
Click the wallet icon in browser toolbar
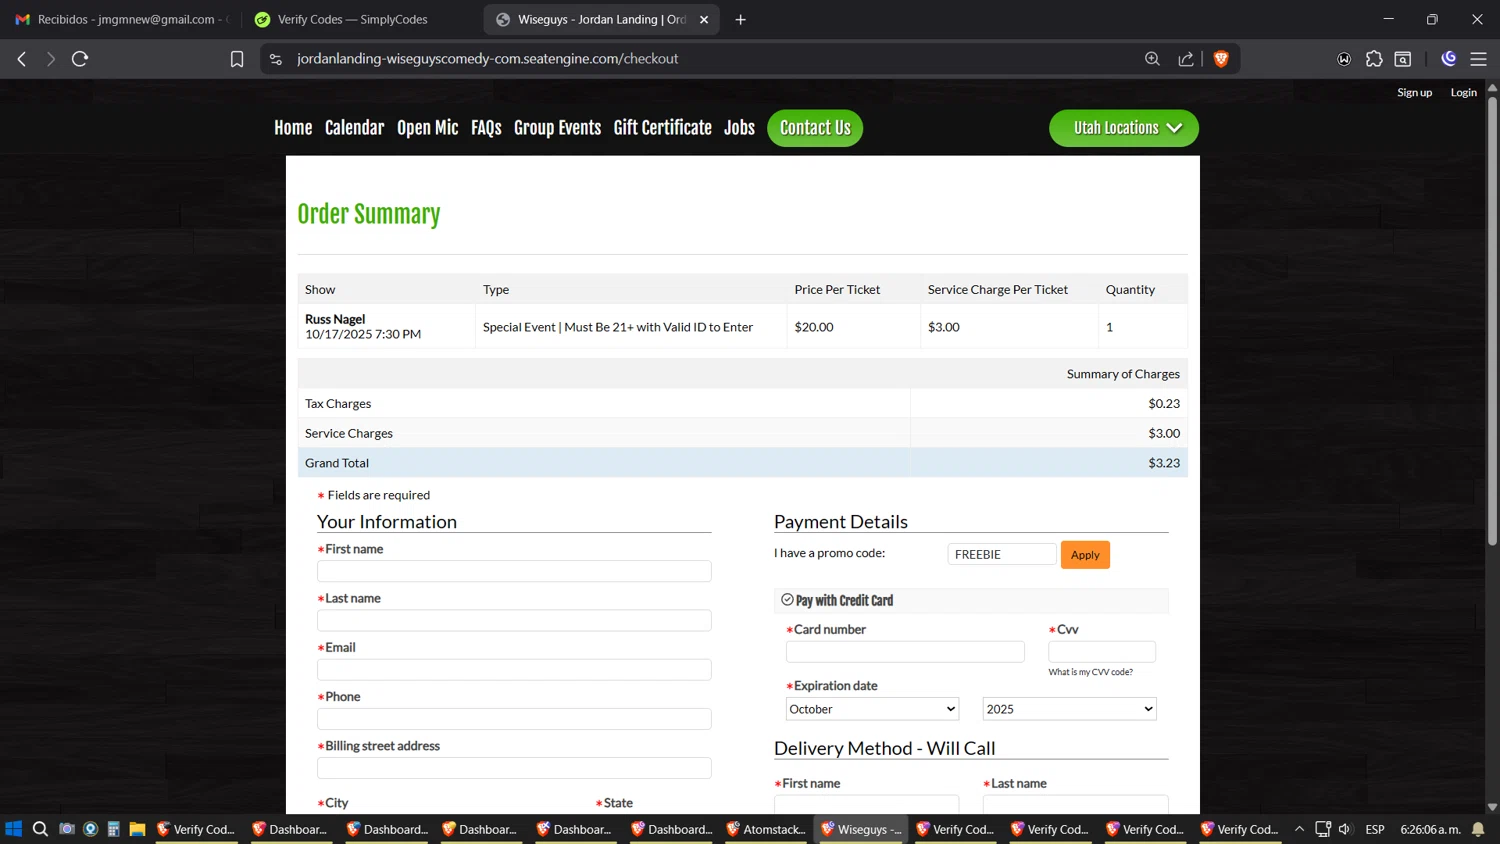point(1344,59)
